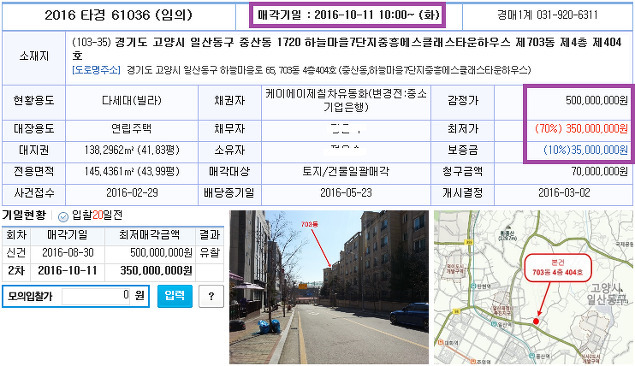635x366 pixels.
Task: Click the 최저가 (70%) 350,000,000원 value
Action: (581, 129)
